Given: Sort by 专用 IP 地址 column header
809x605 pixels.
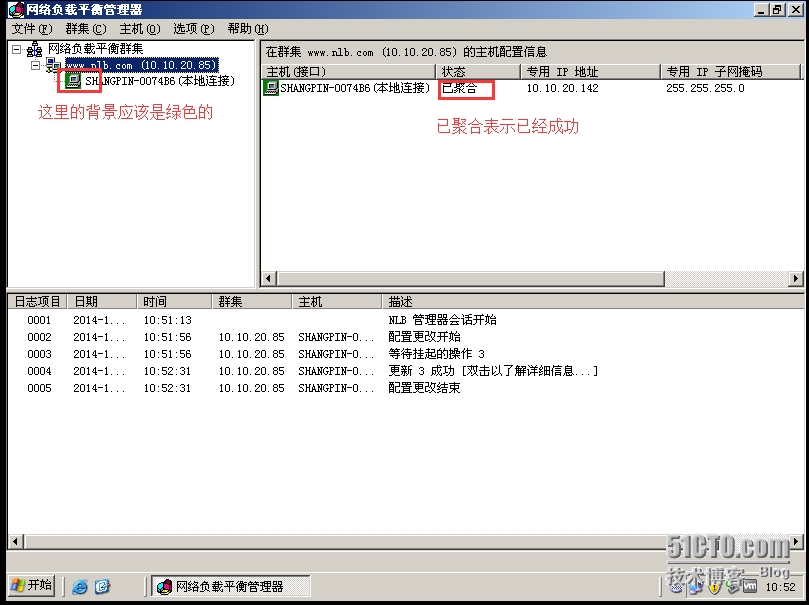Looking at the screenshot, I should 591,72.
